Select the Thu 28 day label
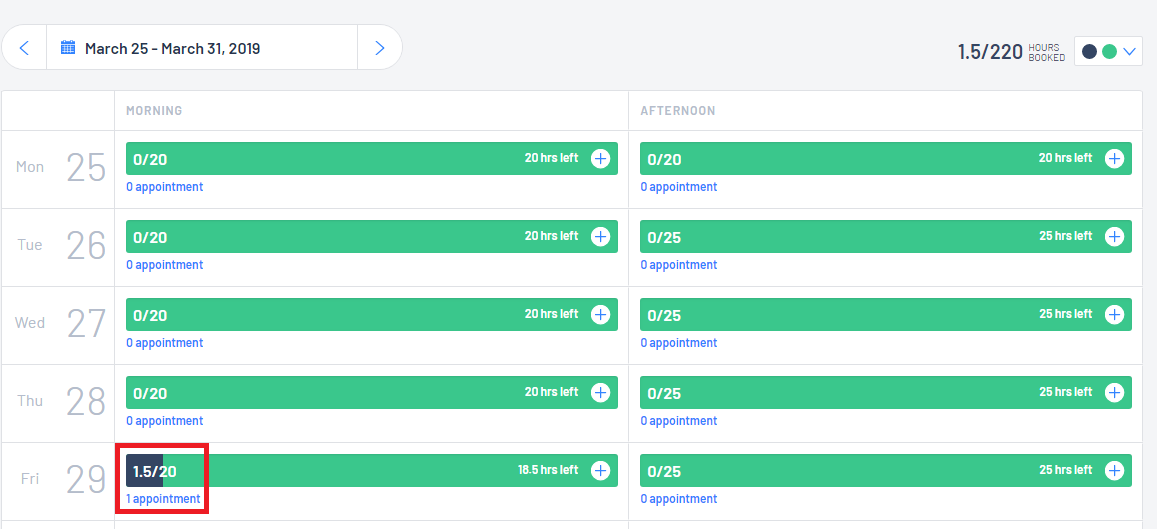This screenshot has height=529, width=1157. pyautogui.click(x=61, y=401)
